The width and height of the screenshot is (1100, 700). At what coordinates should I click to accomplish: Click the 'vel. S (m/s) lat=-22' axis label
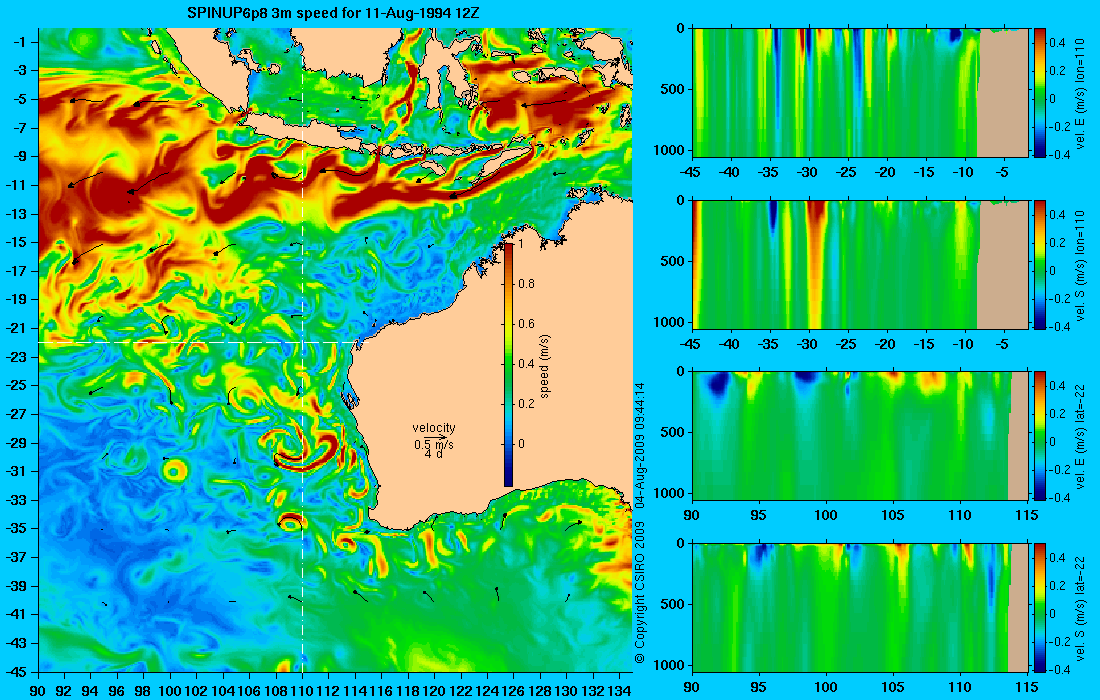[x=1081, y=608]
